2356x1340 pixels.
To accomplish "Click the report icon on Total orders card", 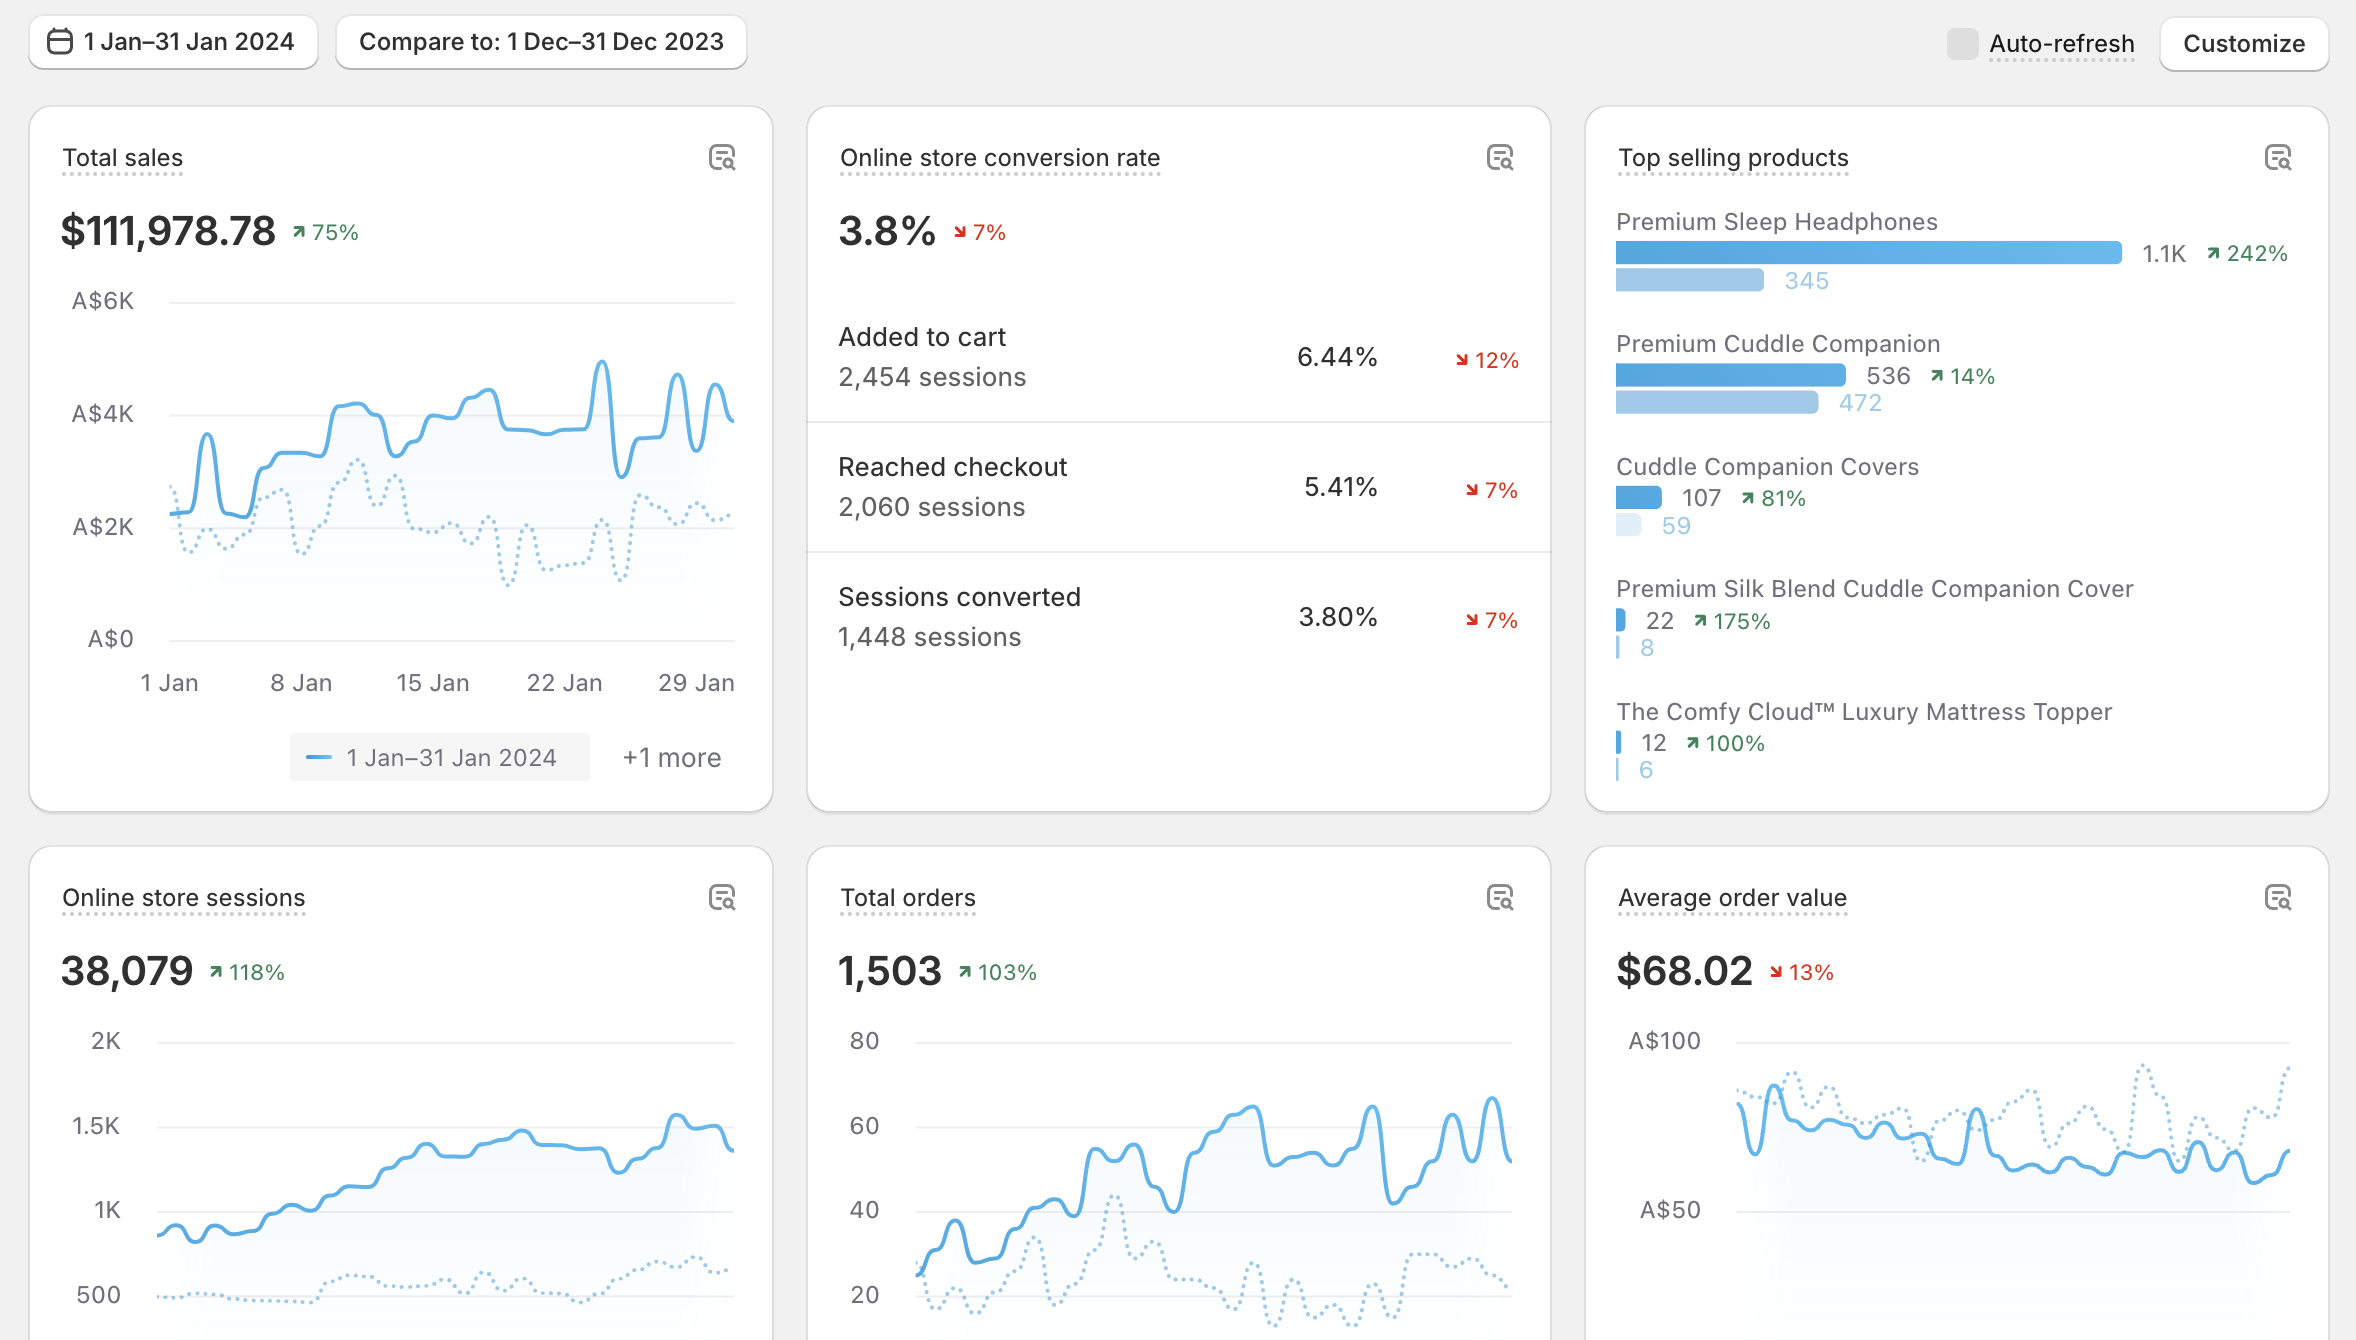I will point(1500,898).
